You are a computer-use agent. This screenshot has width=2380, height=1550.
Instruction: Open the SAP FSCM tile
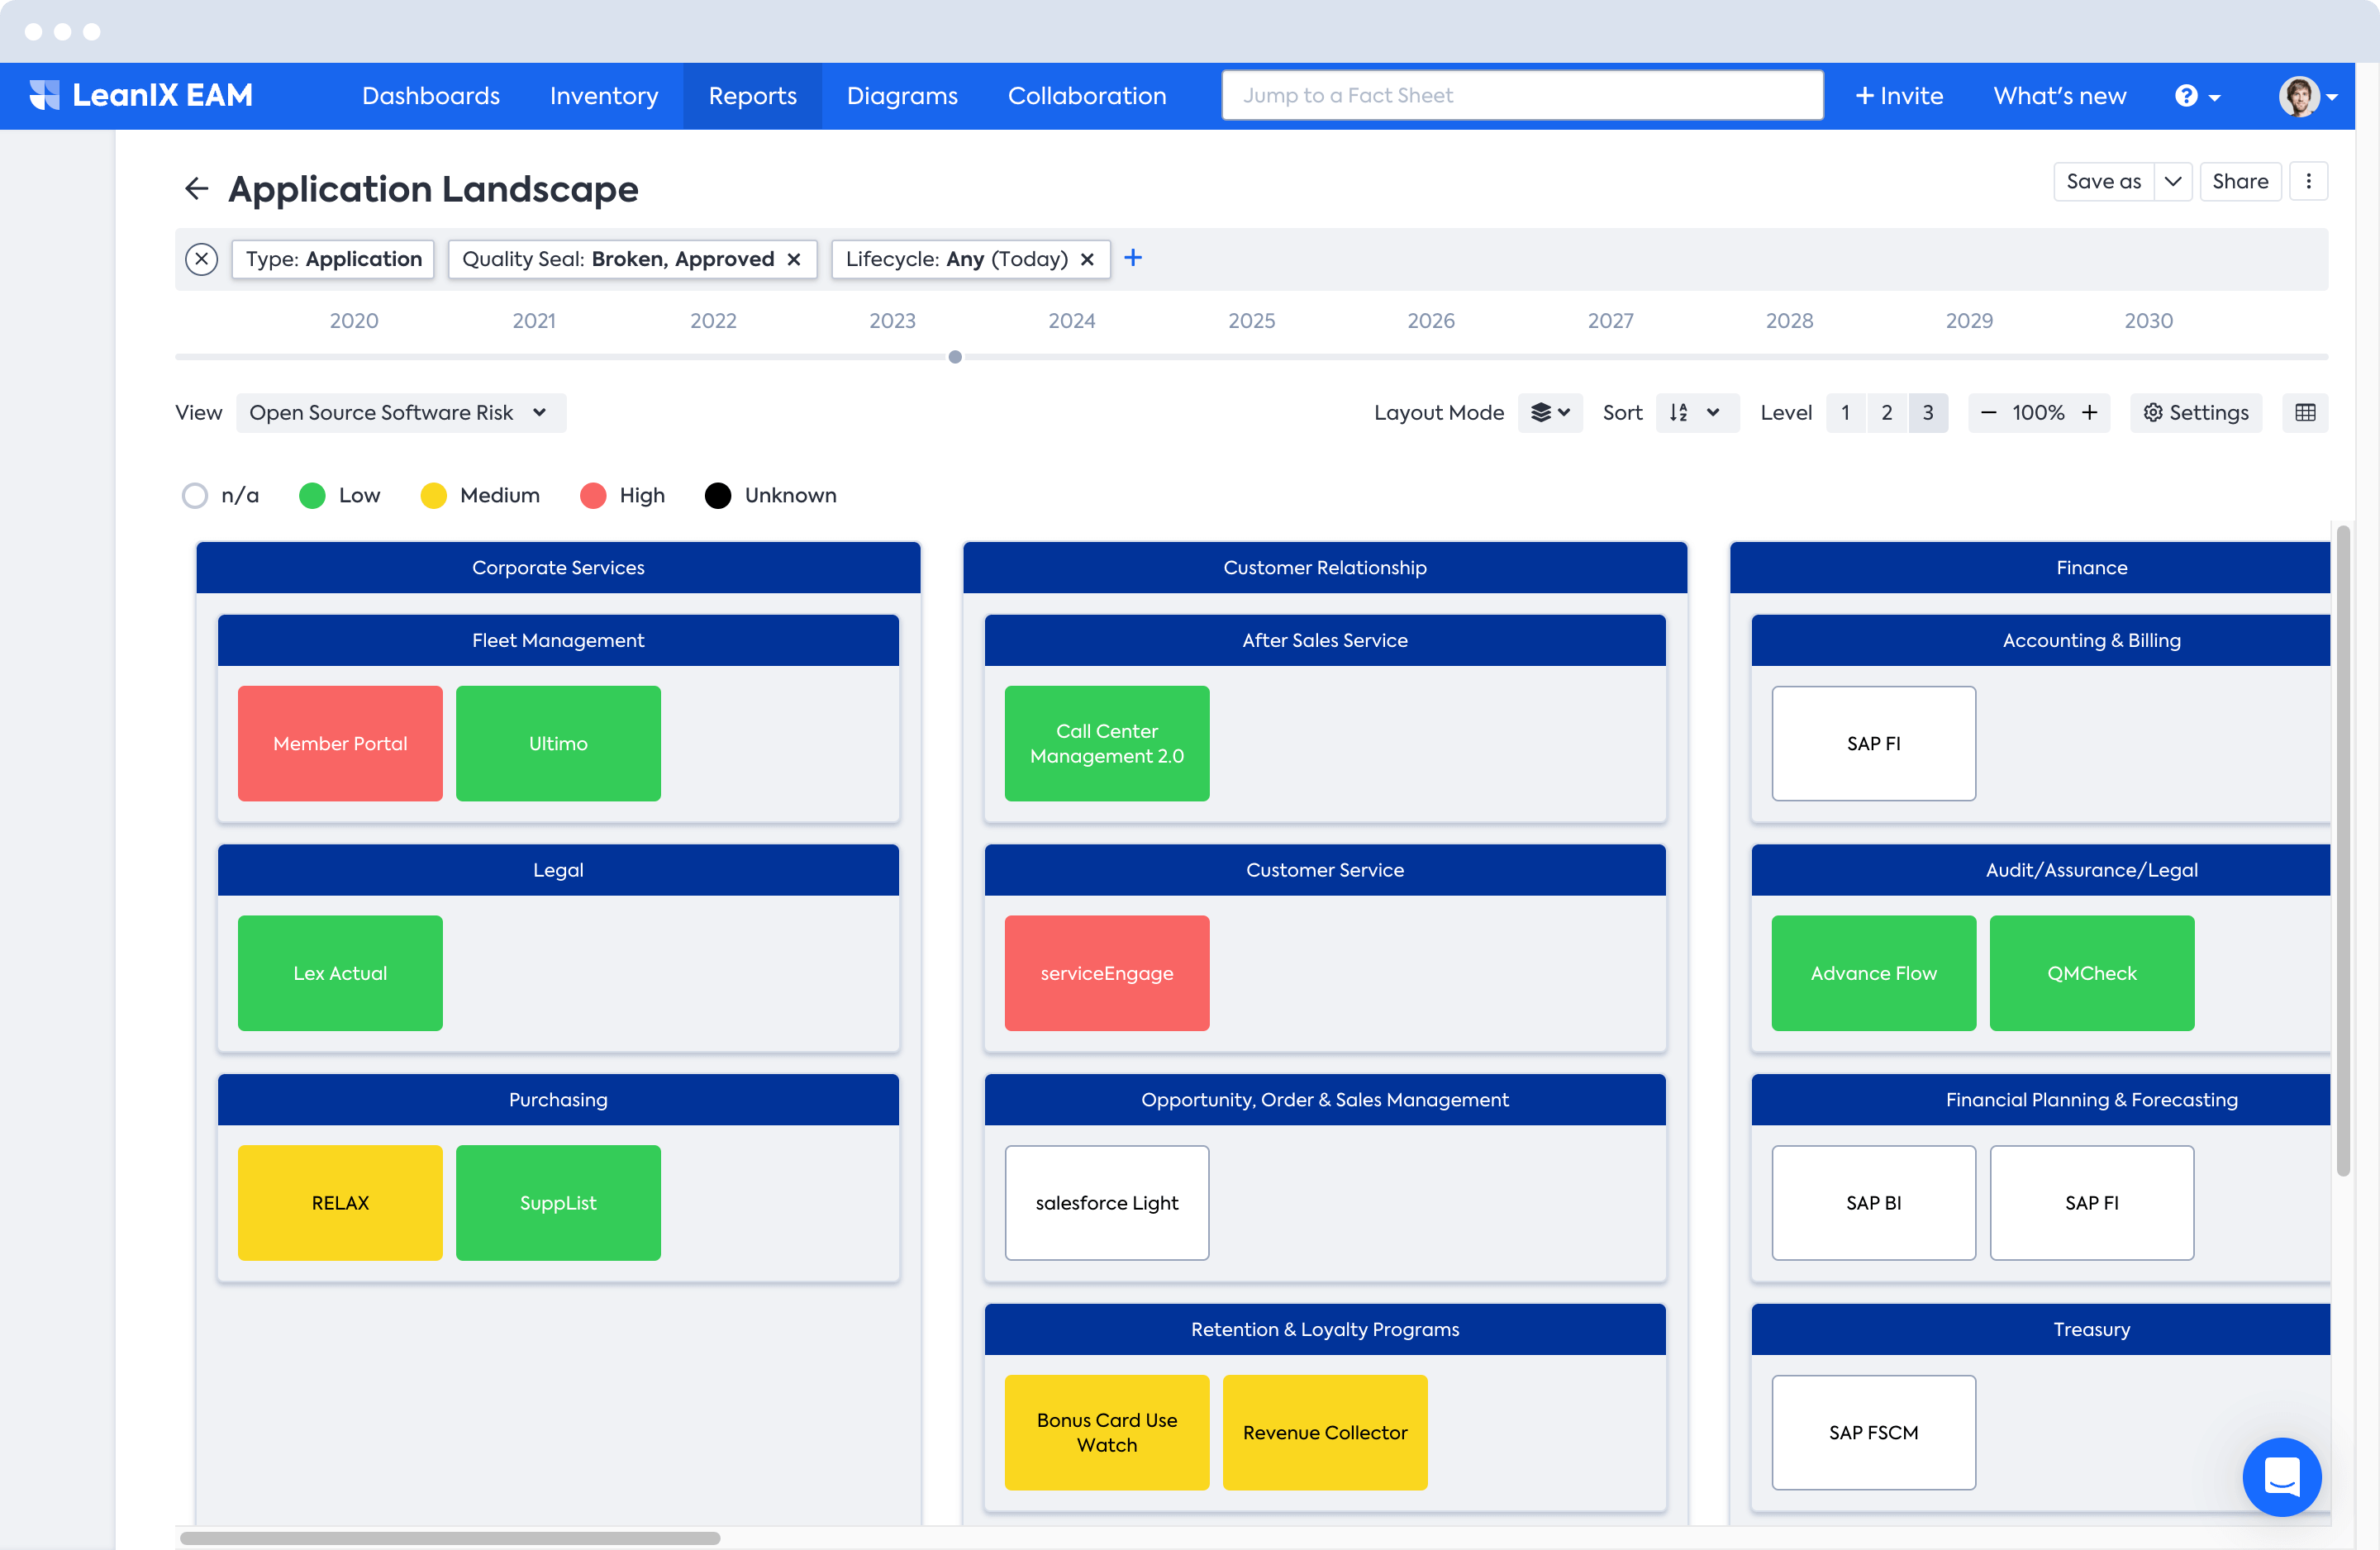click(x=1874, y=1433)
